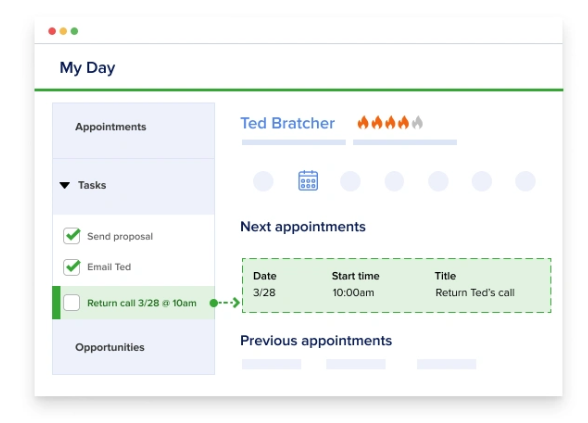Select the circle icon left of calendar

(x=263, y=181)
